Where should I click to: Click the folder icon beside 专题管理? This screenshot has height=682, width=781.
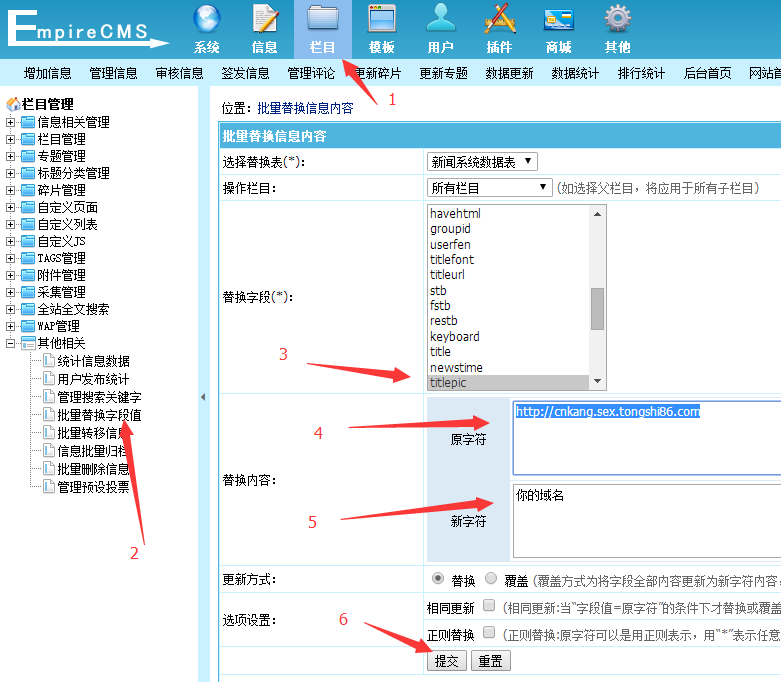[x=28, y=156]
